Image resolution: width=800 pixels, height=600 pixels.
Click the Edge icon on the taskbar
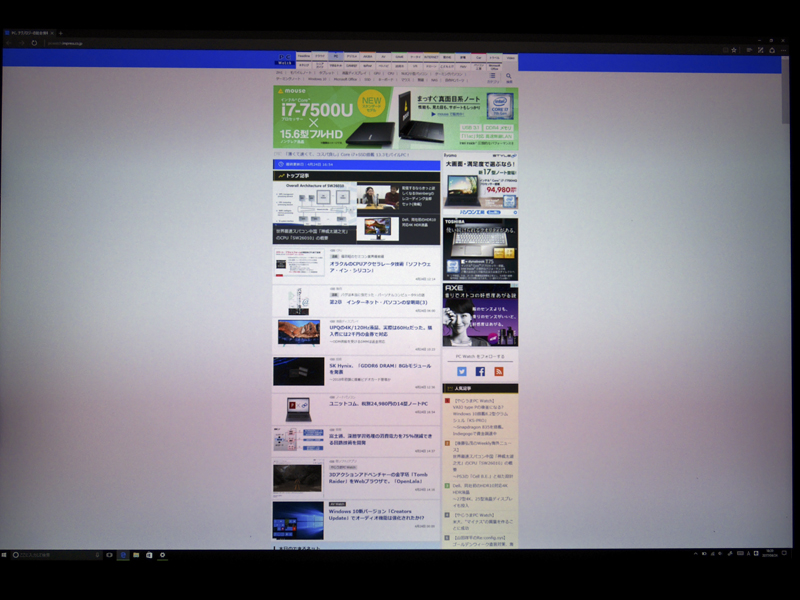123,555
